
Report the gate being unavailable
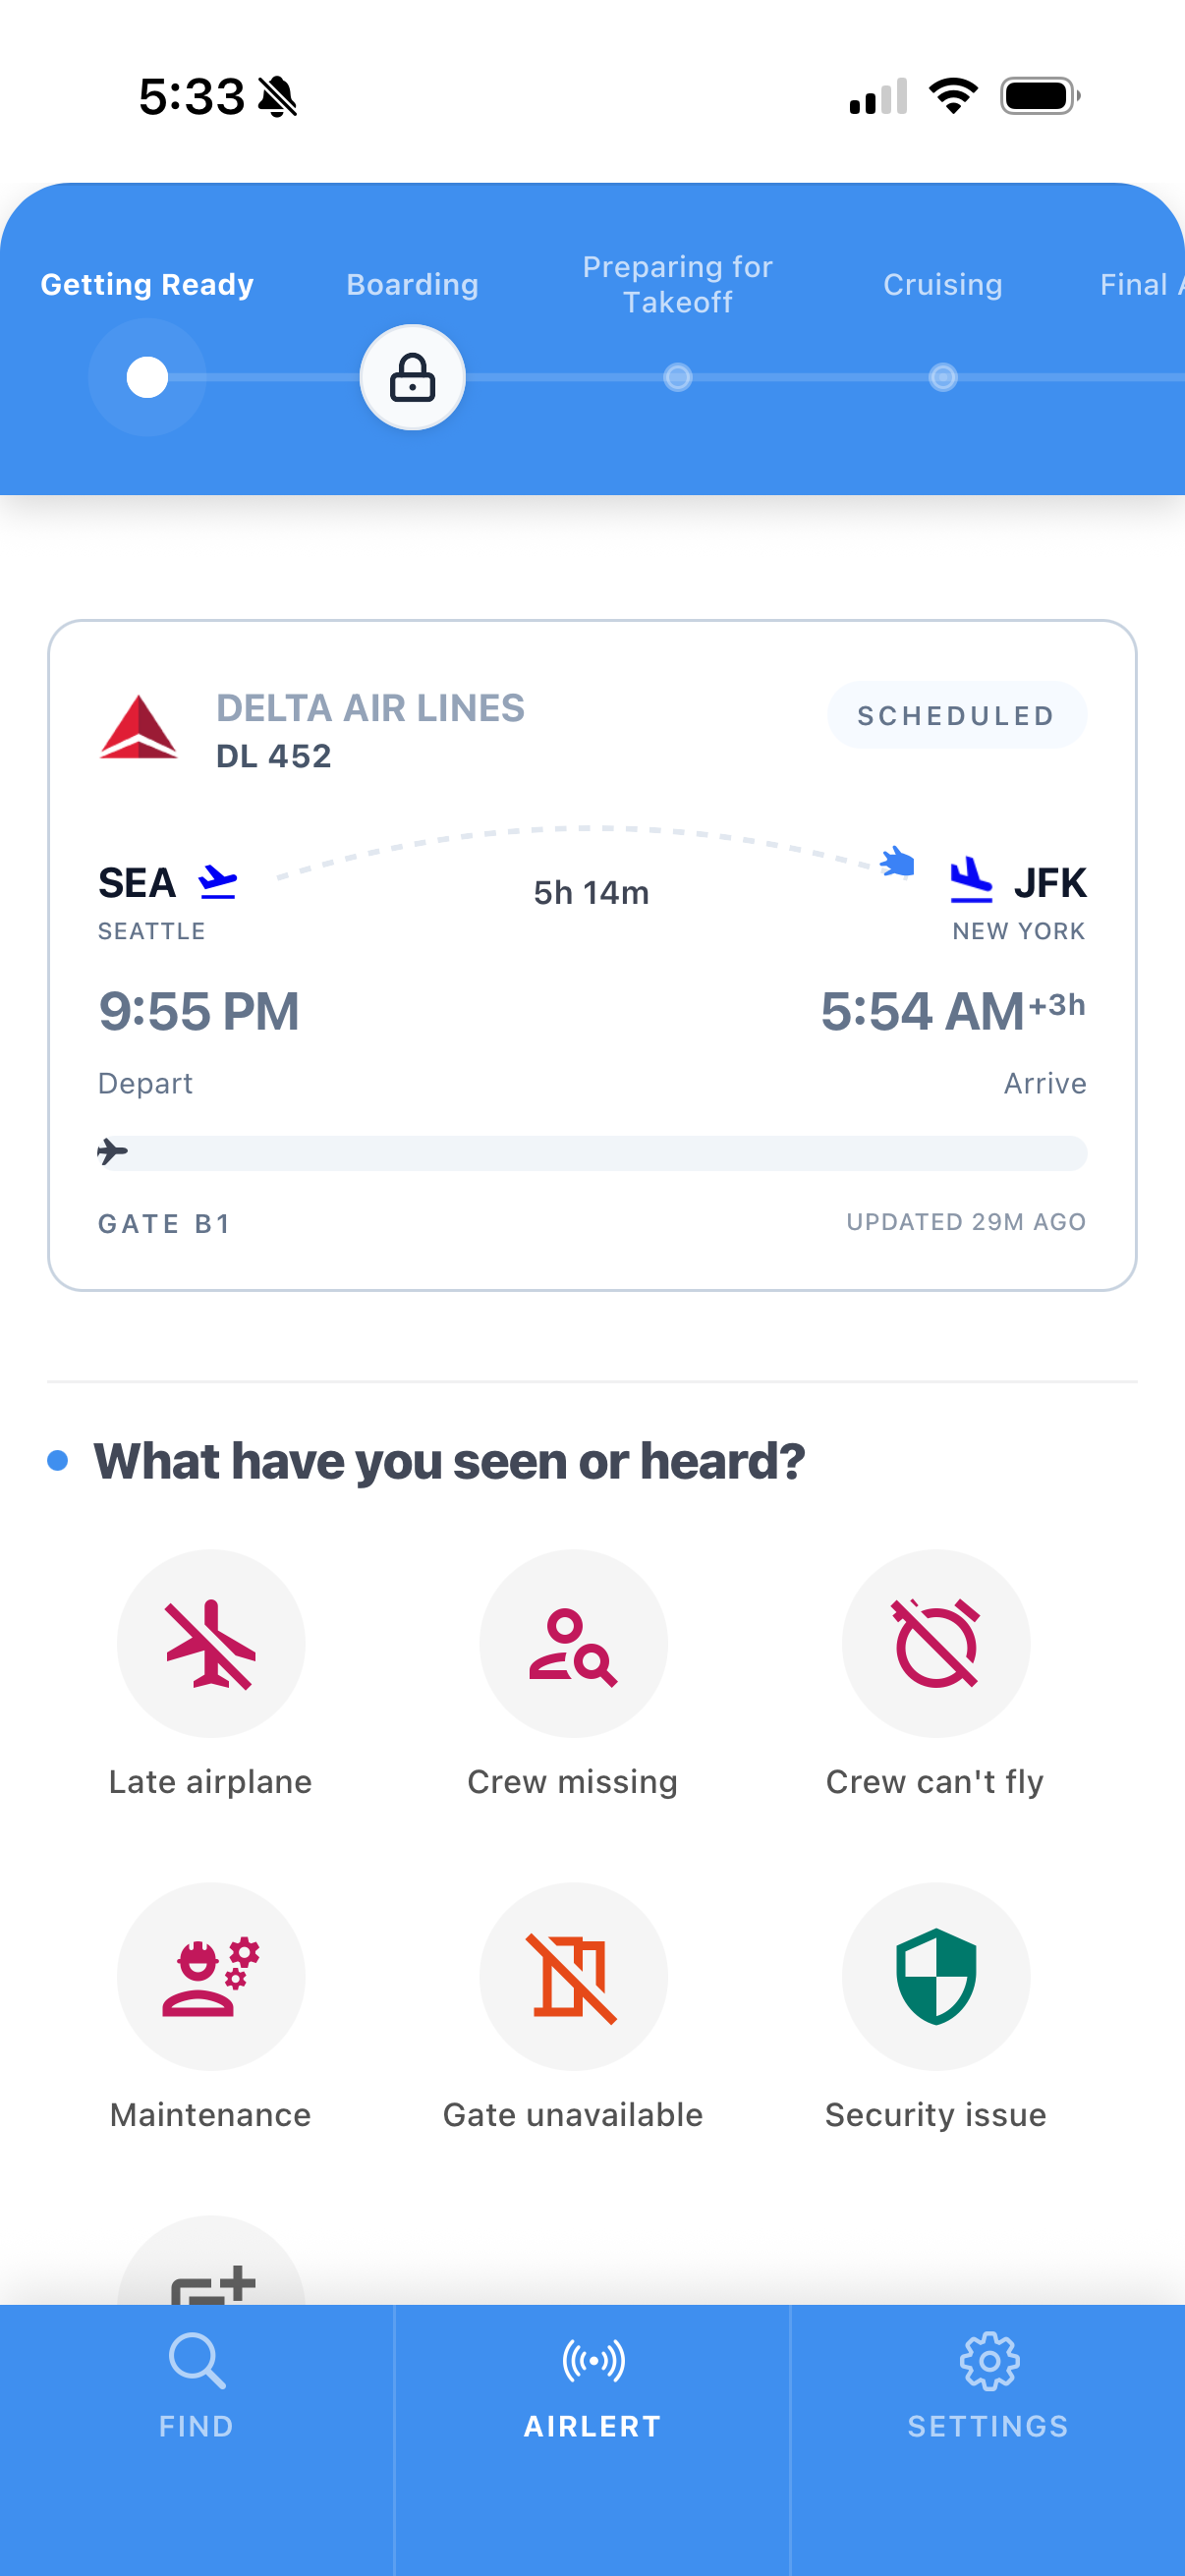click(573, 1975)
